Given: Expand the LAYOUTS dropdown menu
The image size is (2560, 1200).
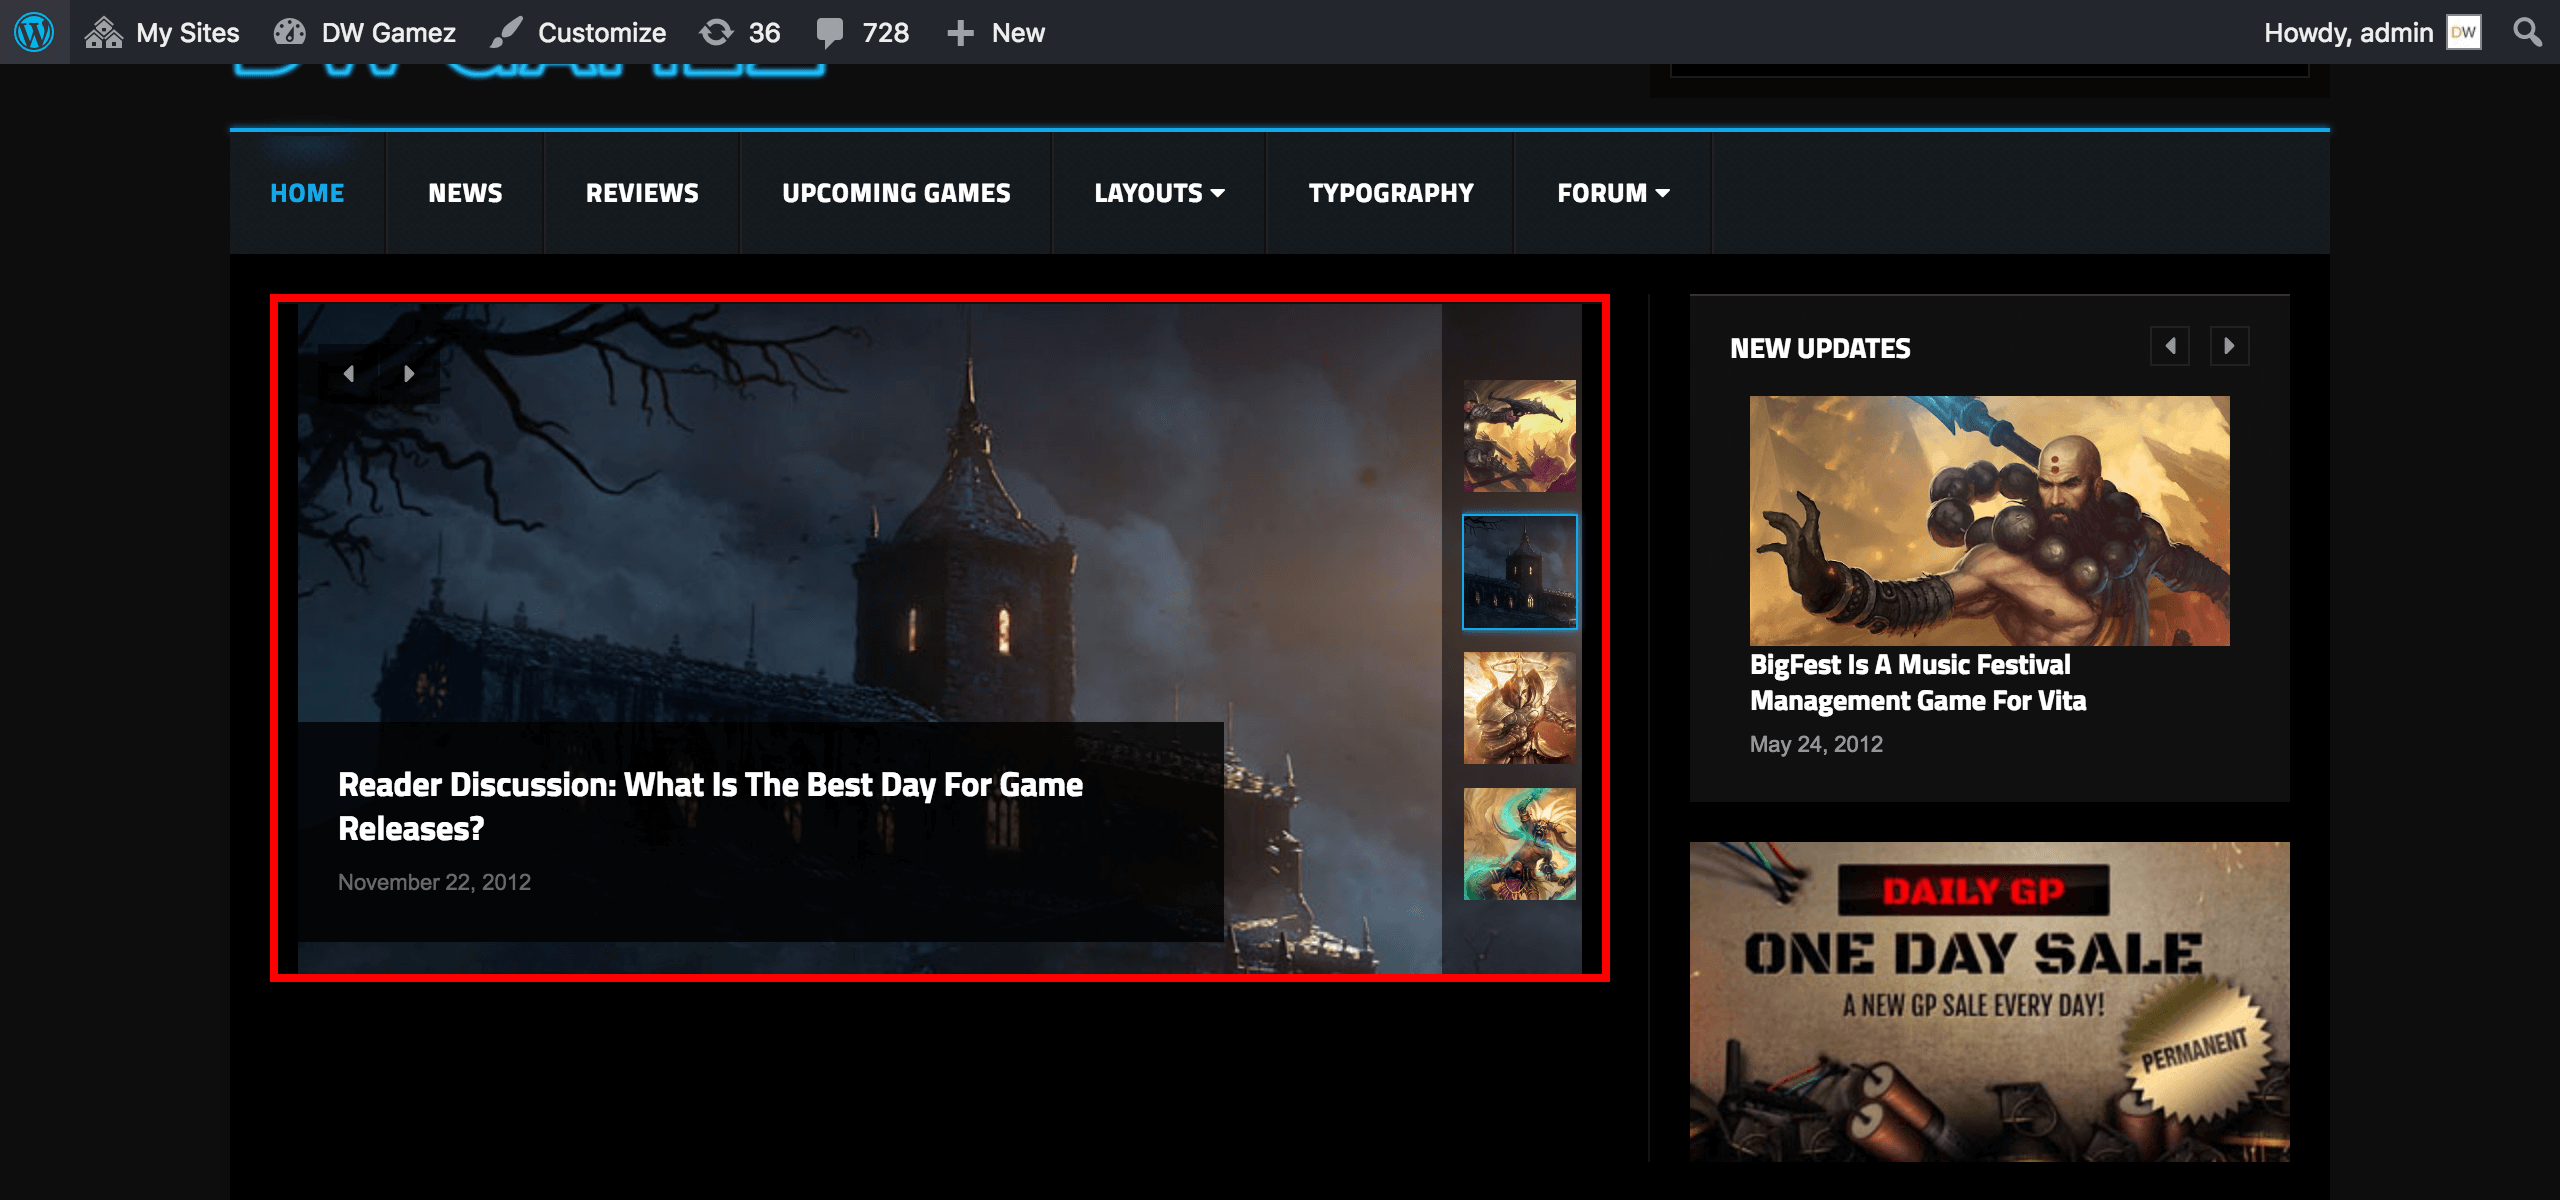Looking at the screenshot, I should pyautogui.click(x=1159, y=193).
